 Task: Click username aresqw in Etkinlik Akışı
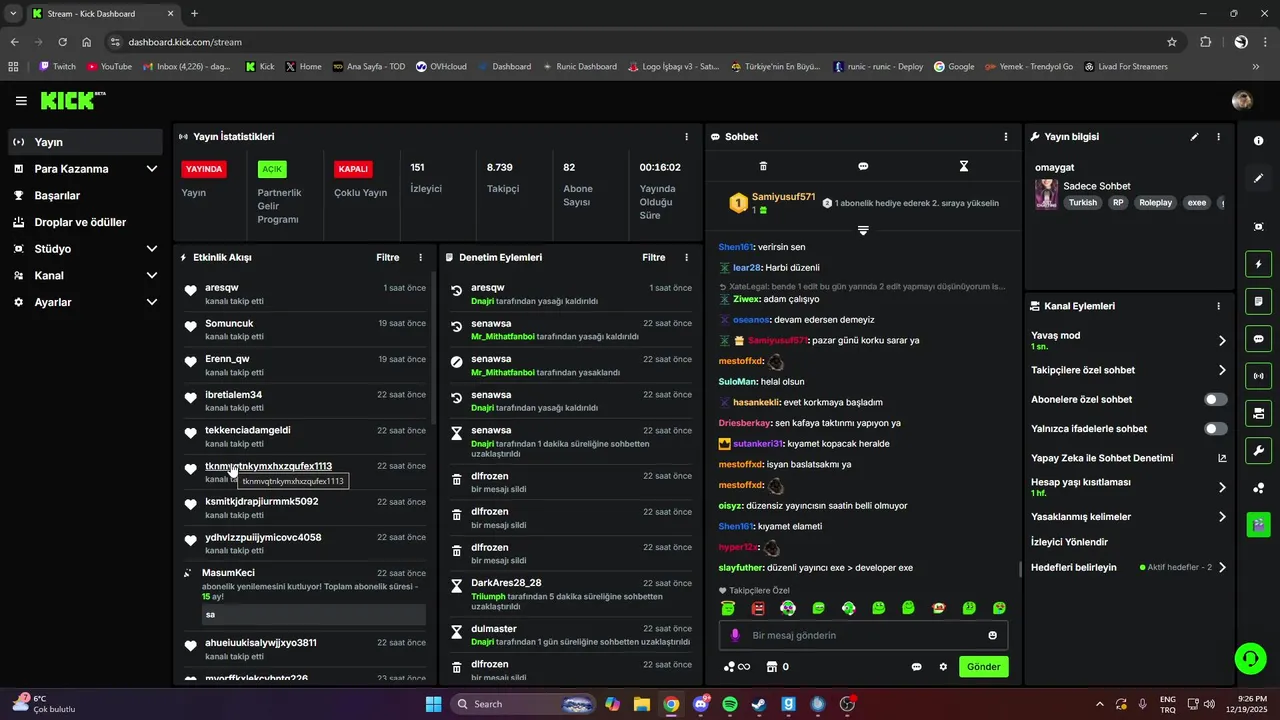(x=221, y=288)
